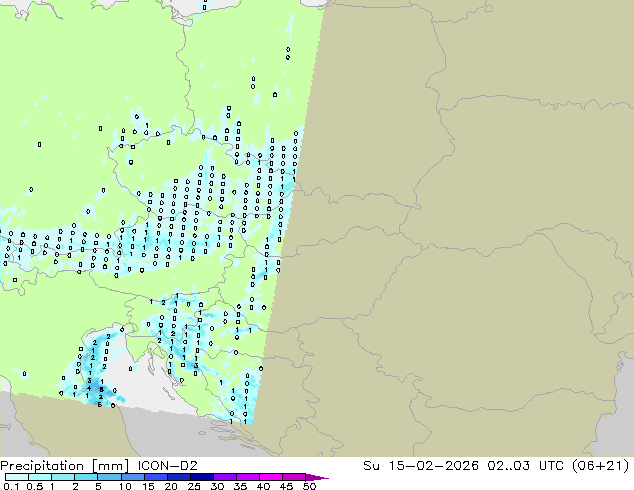Click the 40–45 mm magenta legend swatch
634x490 pixels.
coord(271,477)
